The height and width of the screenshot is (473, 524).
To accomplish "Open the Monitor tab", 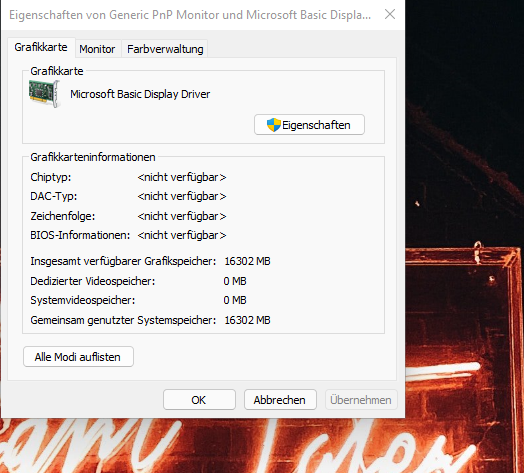I will 97,49.
